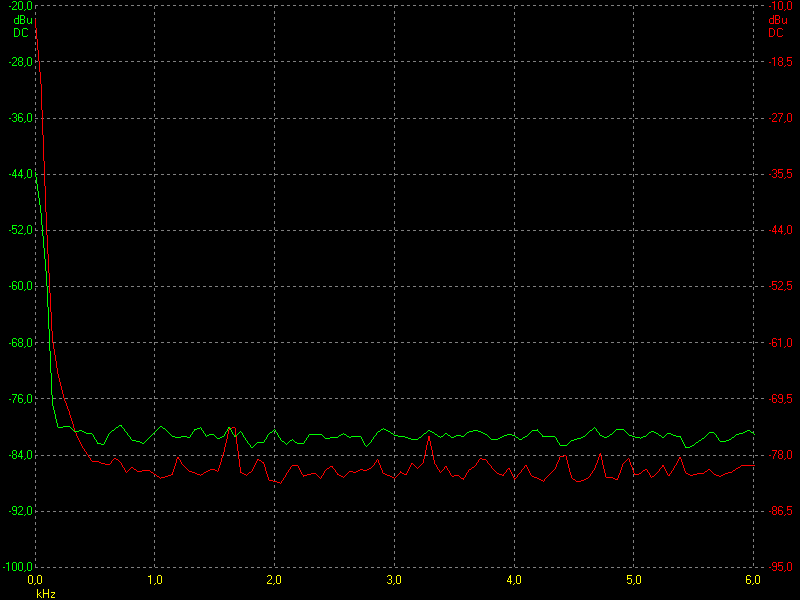Click the red dBu unit label
The image size is (800, 600).
(x=778, y=21)
